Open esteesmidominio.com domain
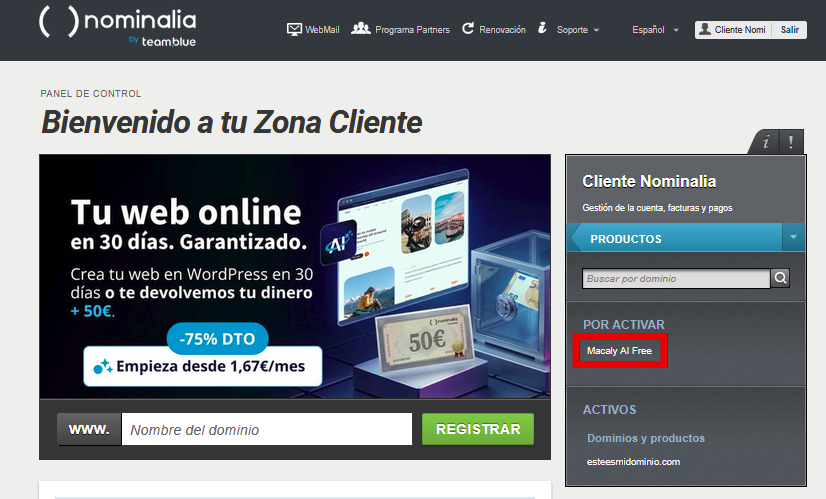The width and height of the screenshot is (826, 499). coord(633,462)
